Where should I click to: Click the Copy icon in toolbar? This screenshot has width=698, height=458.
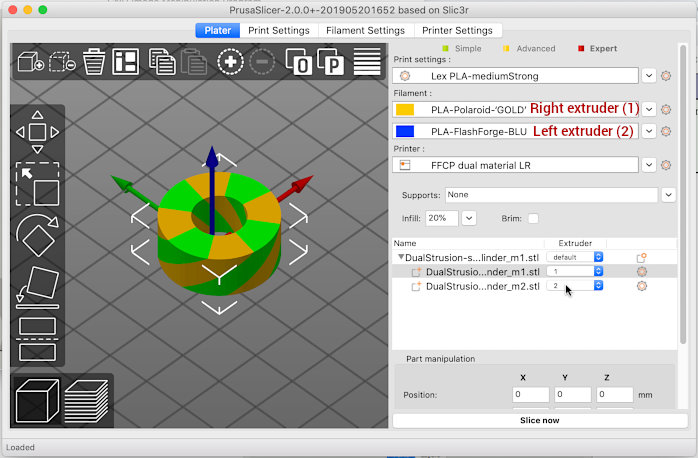tap(162, 62)
